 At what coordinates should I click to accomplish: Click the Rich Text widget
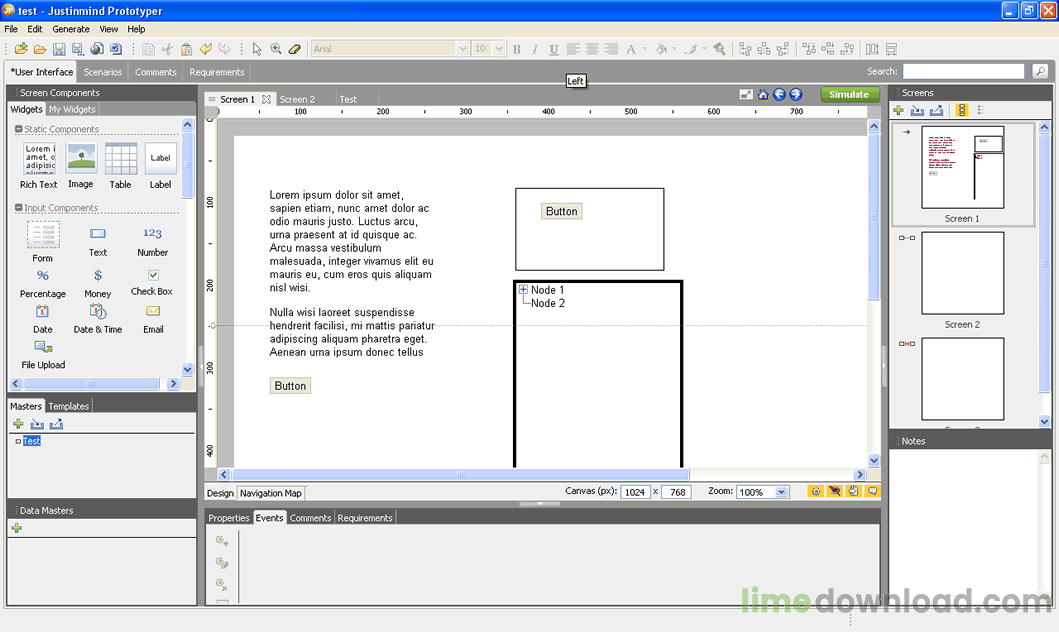(x=39, y=166)
